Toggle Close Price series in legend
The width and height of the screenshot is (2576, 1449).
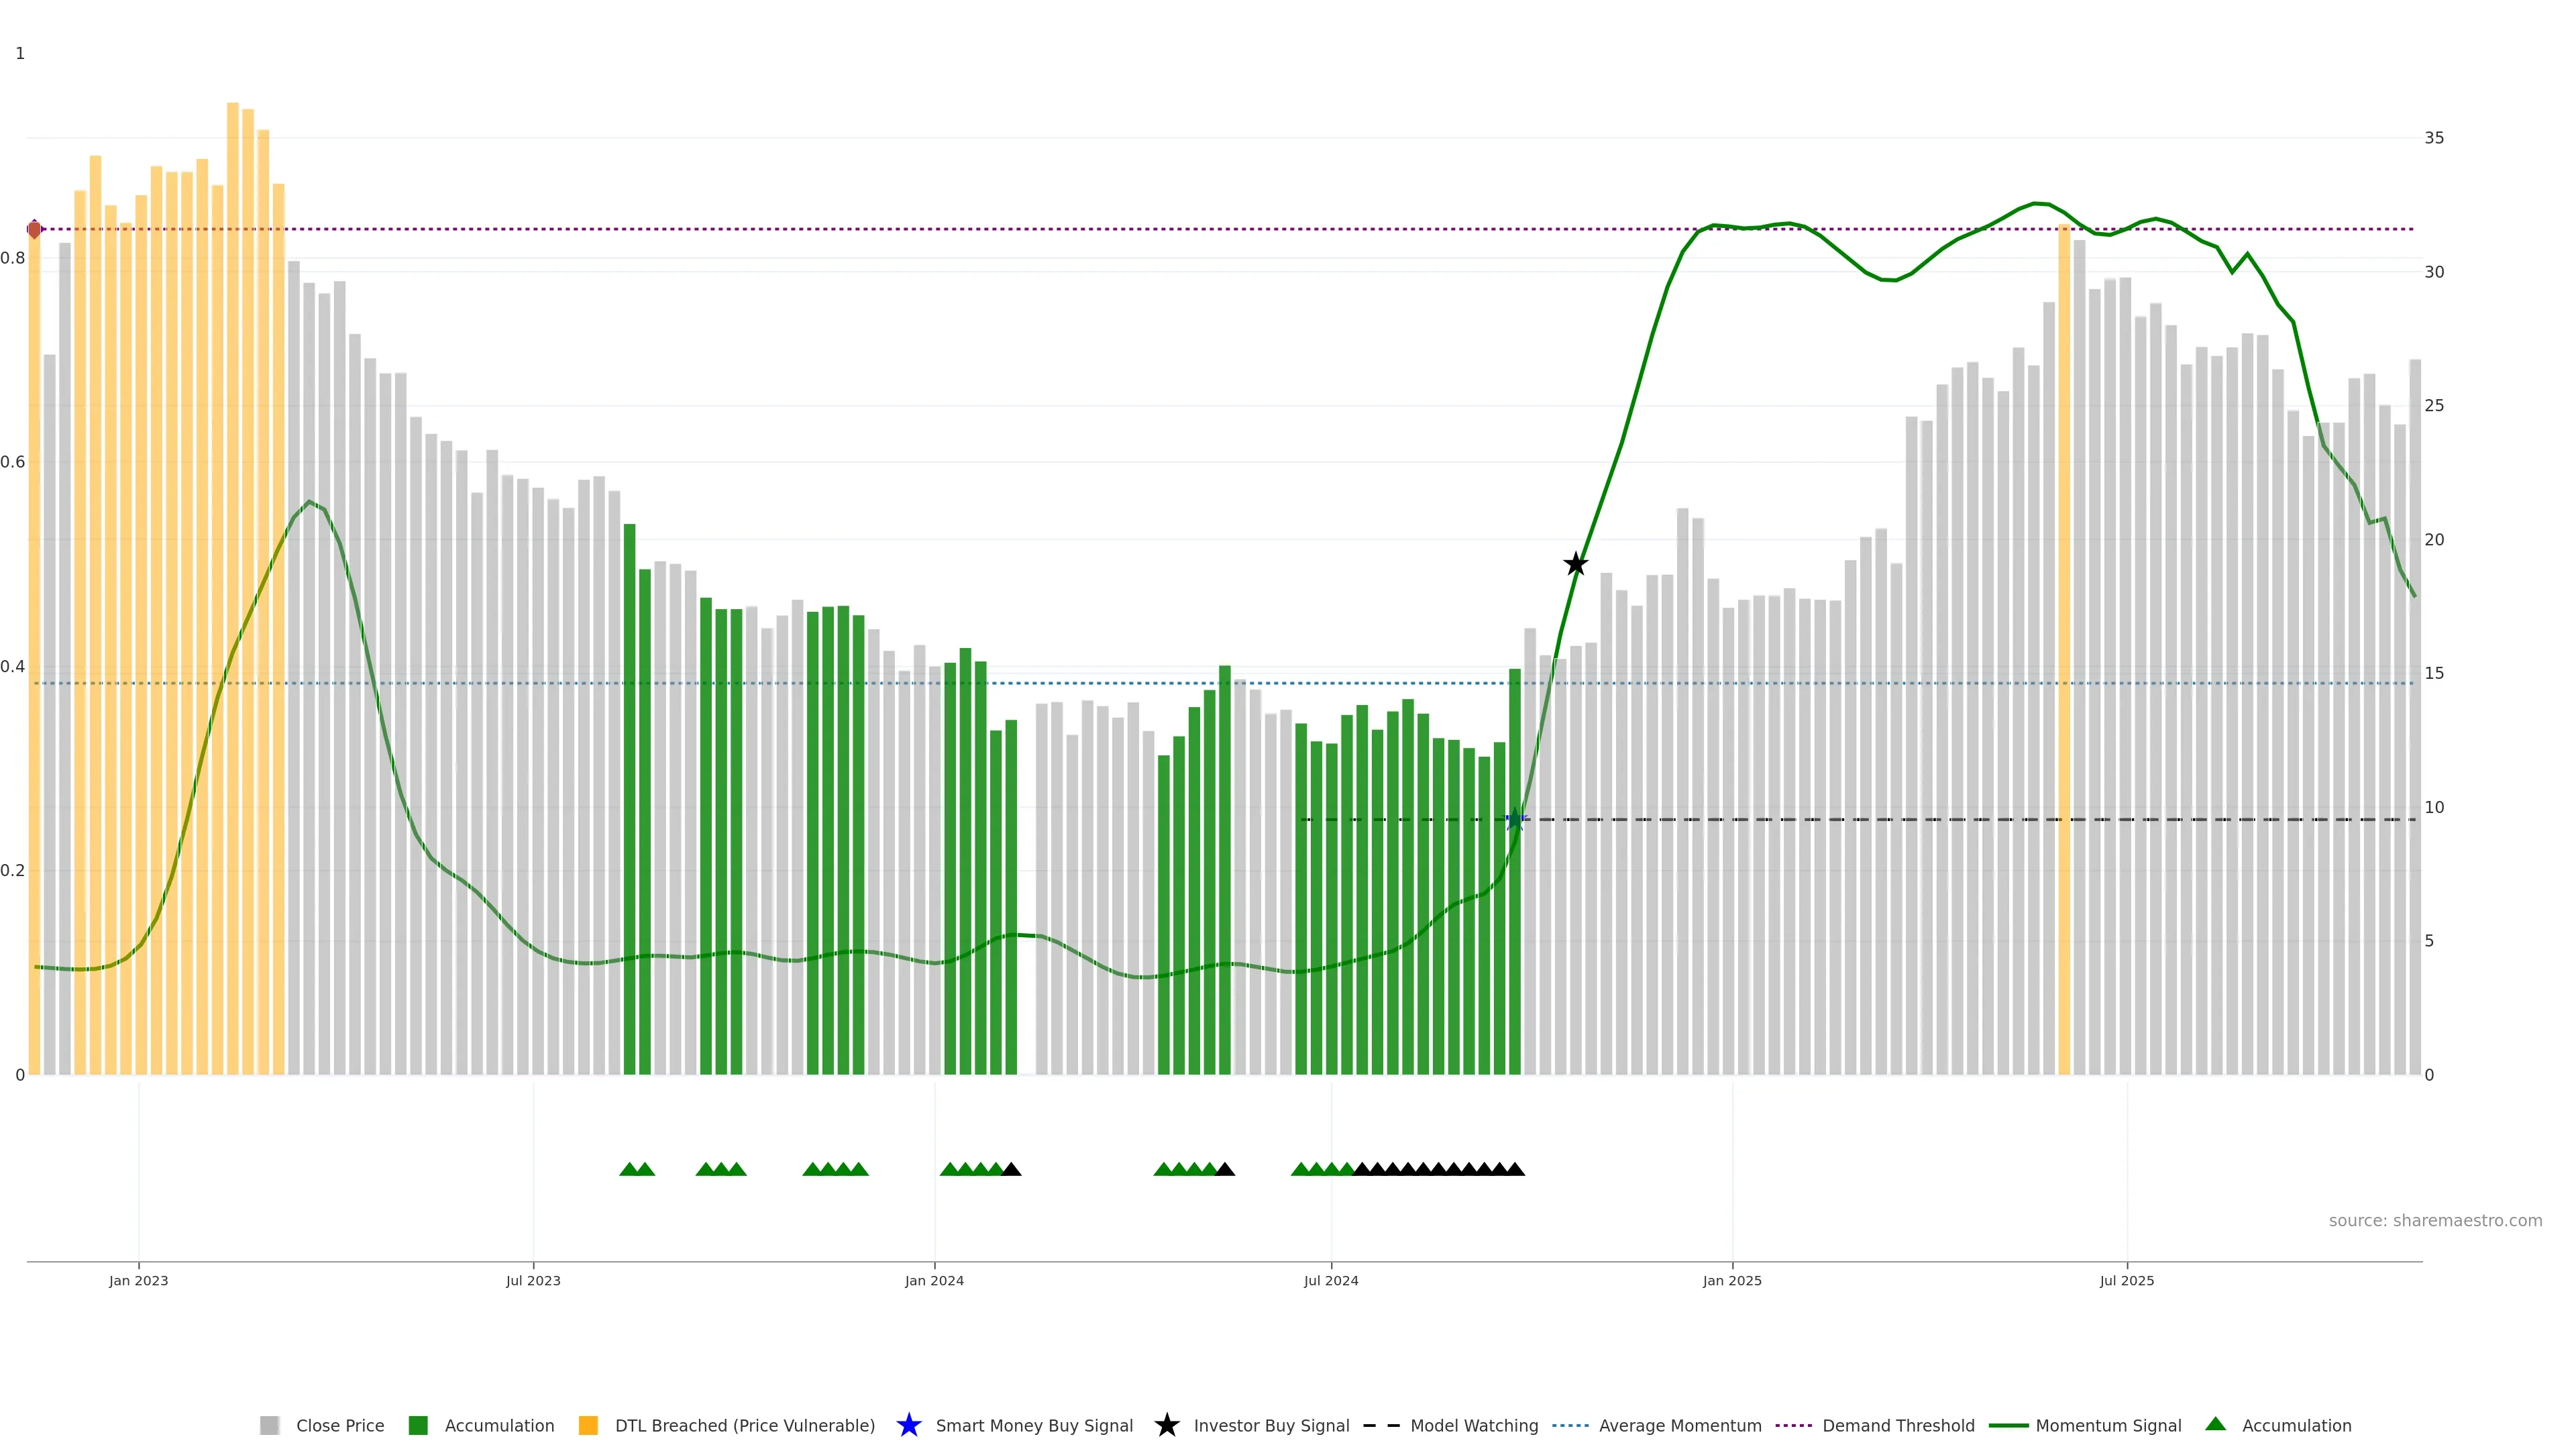coord(339,1425)
